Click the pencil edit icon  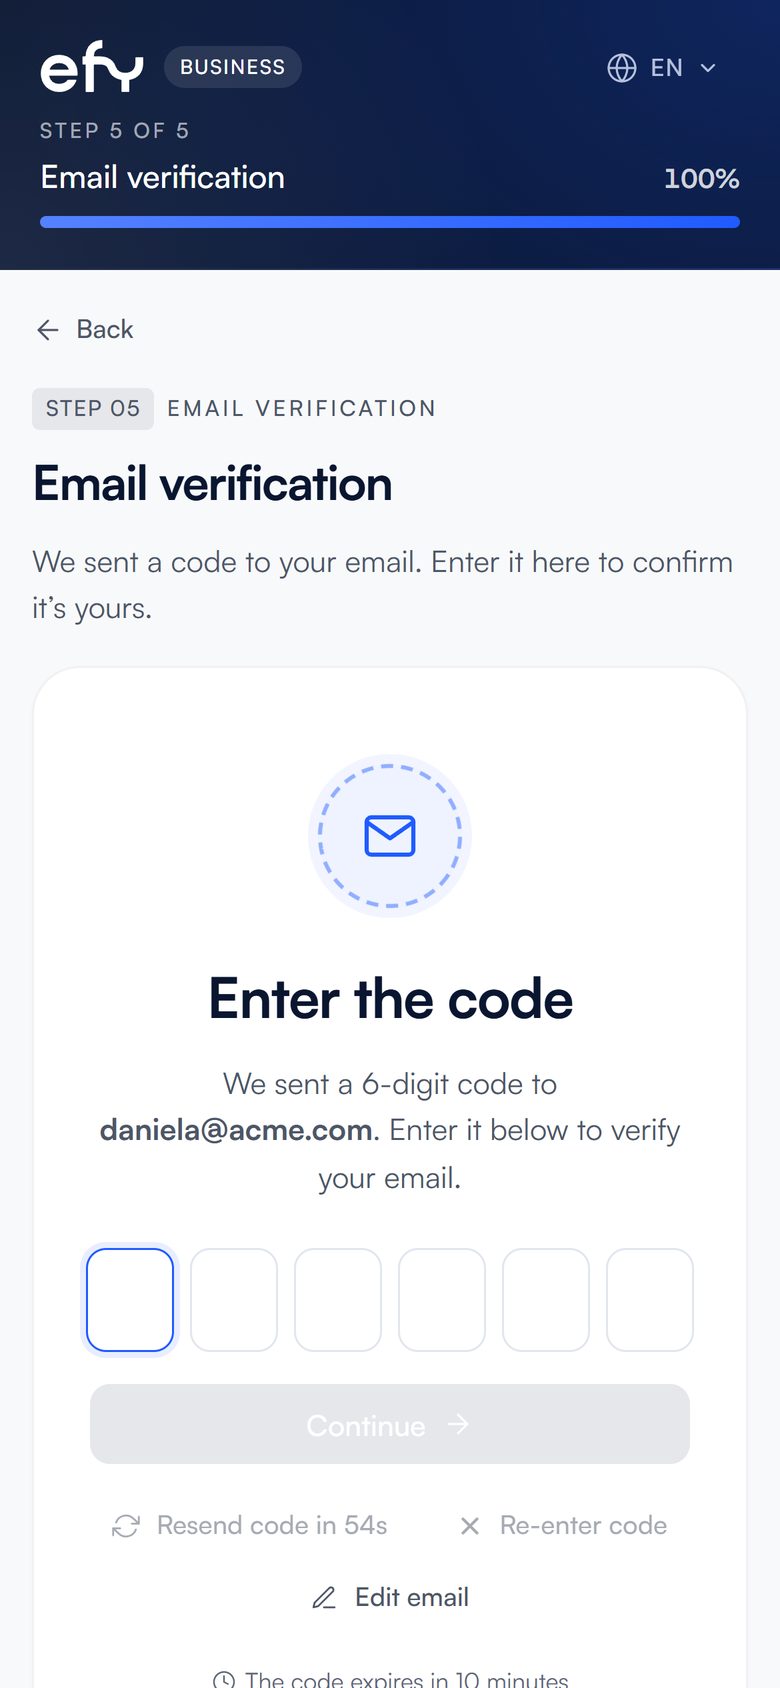click(324, 1598)
